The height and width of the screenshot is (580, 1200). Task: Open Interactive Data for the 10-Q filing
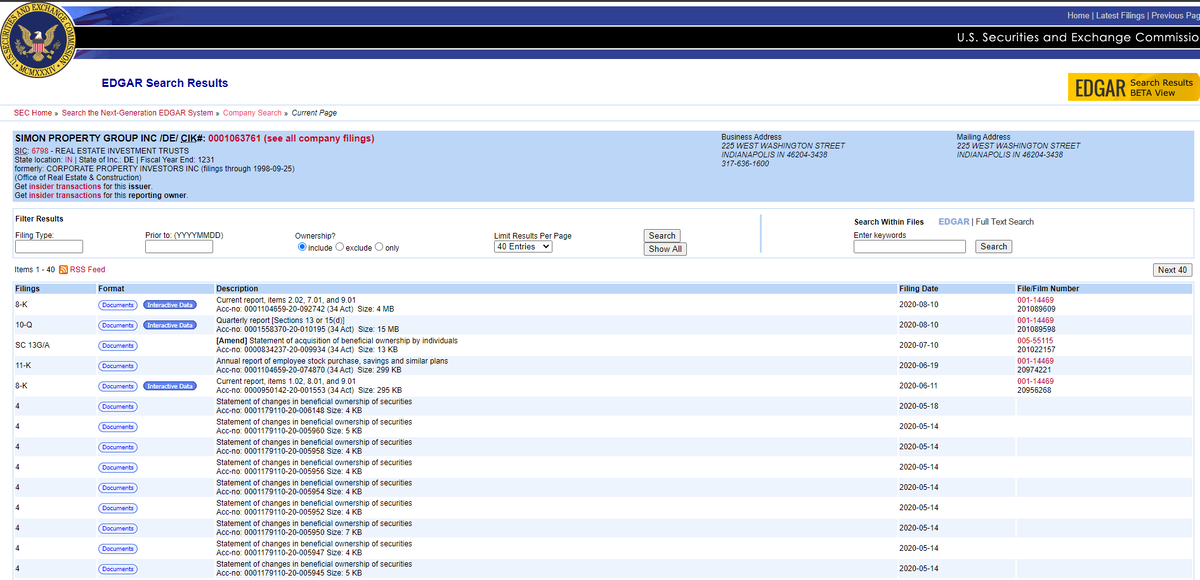(x=170, y=325)
